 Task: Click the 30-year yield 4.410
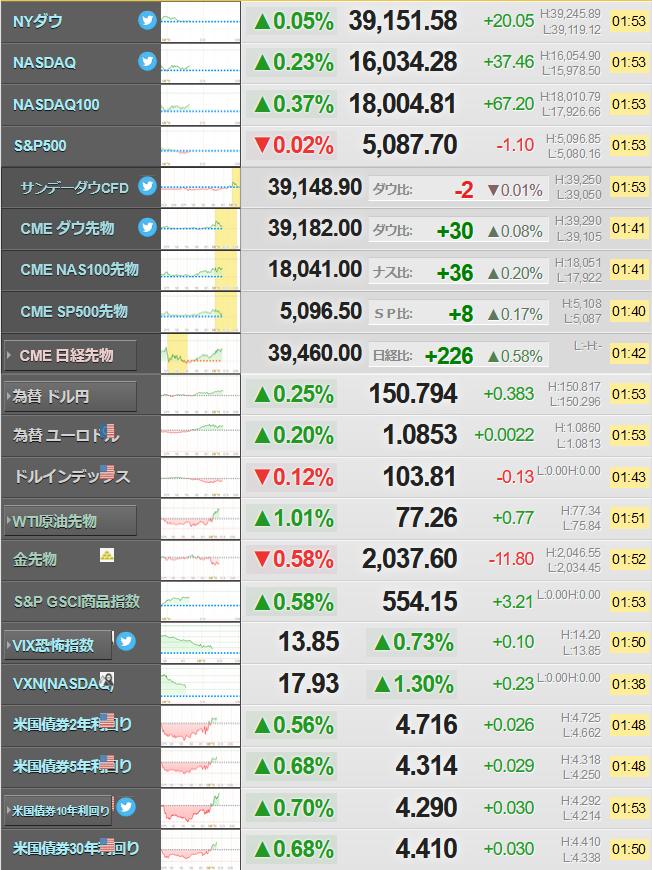[427, 849]
